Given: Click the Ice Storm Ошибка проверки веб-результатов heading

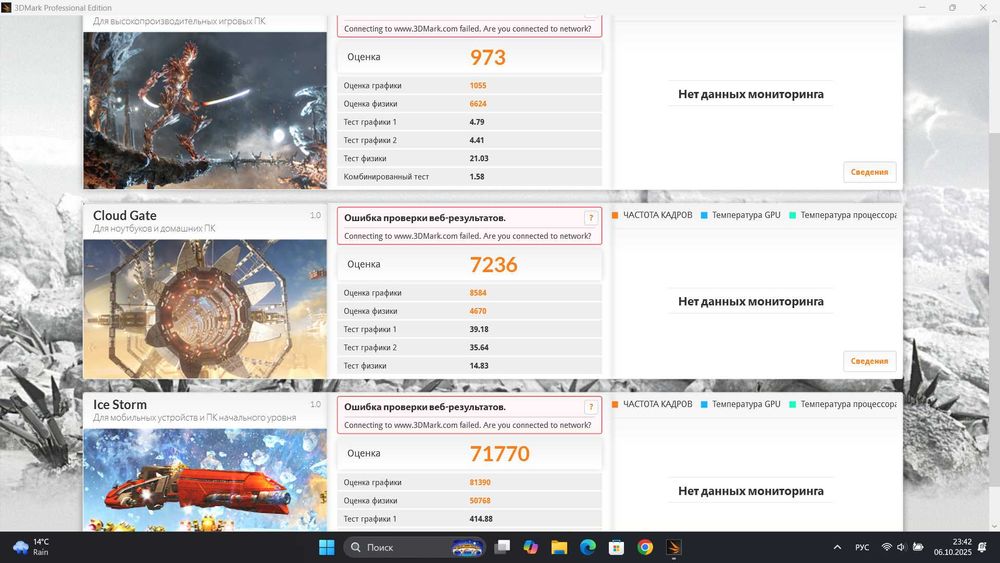Looking at the screenshot, I should tap(425, 407).
